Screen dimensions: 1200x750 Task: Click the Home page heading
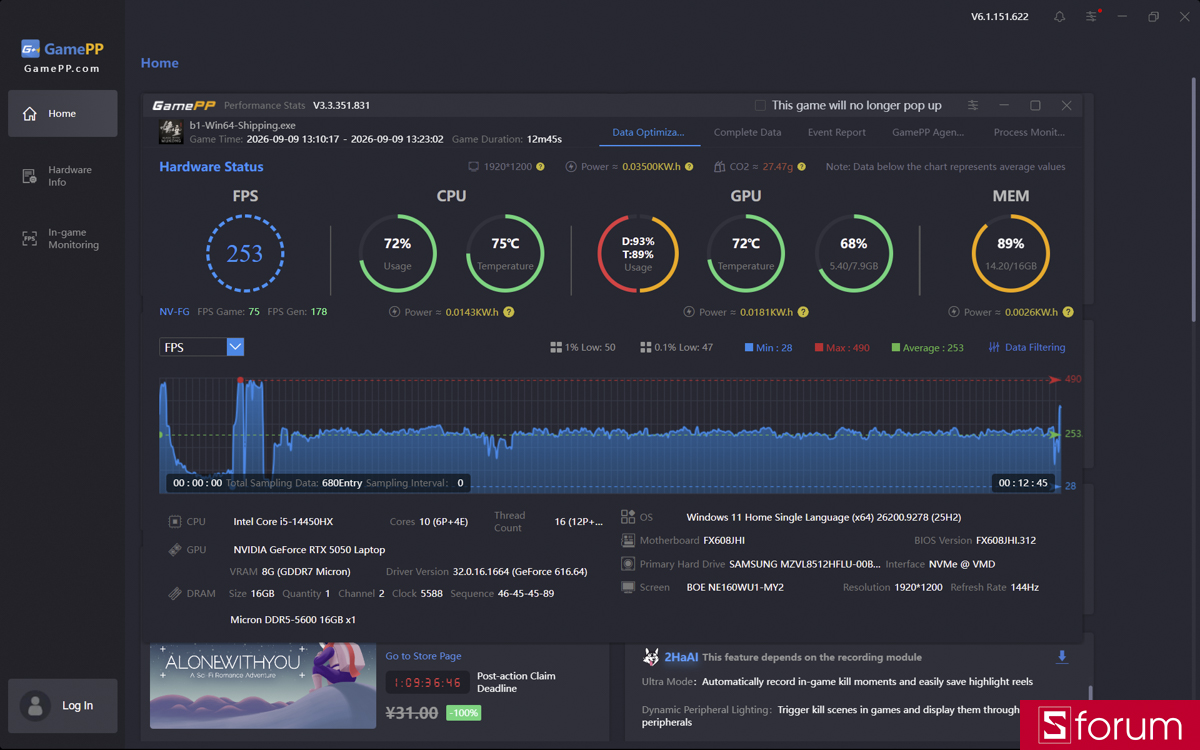(x=160, y=62)
